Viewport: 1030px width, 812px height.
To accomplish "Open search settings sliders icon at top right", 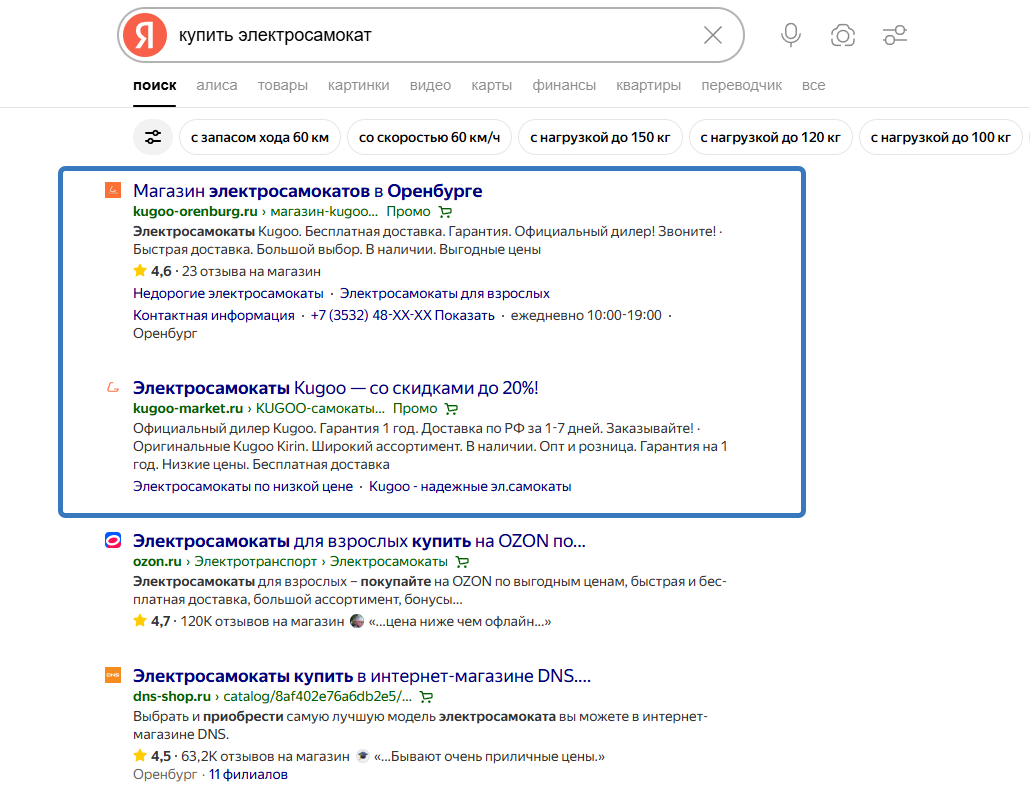I will pos(895,35).
